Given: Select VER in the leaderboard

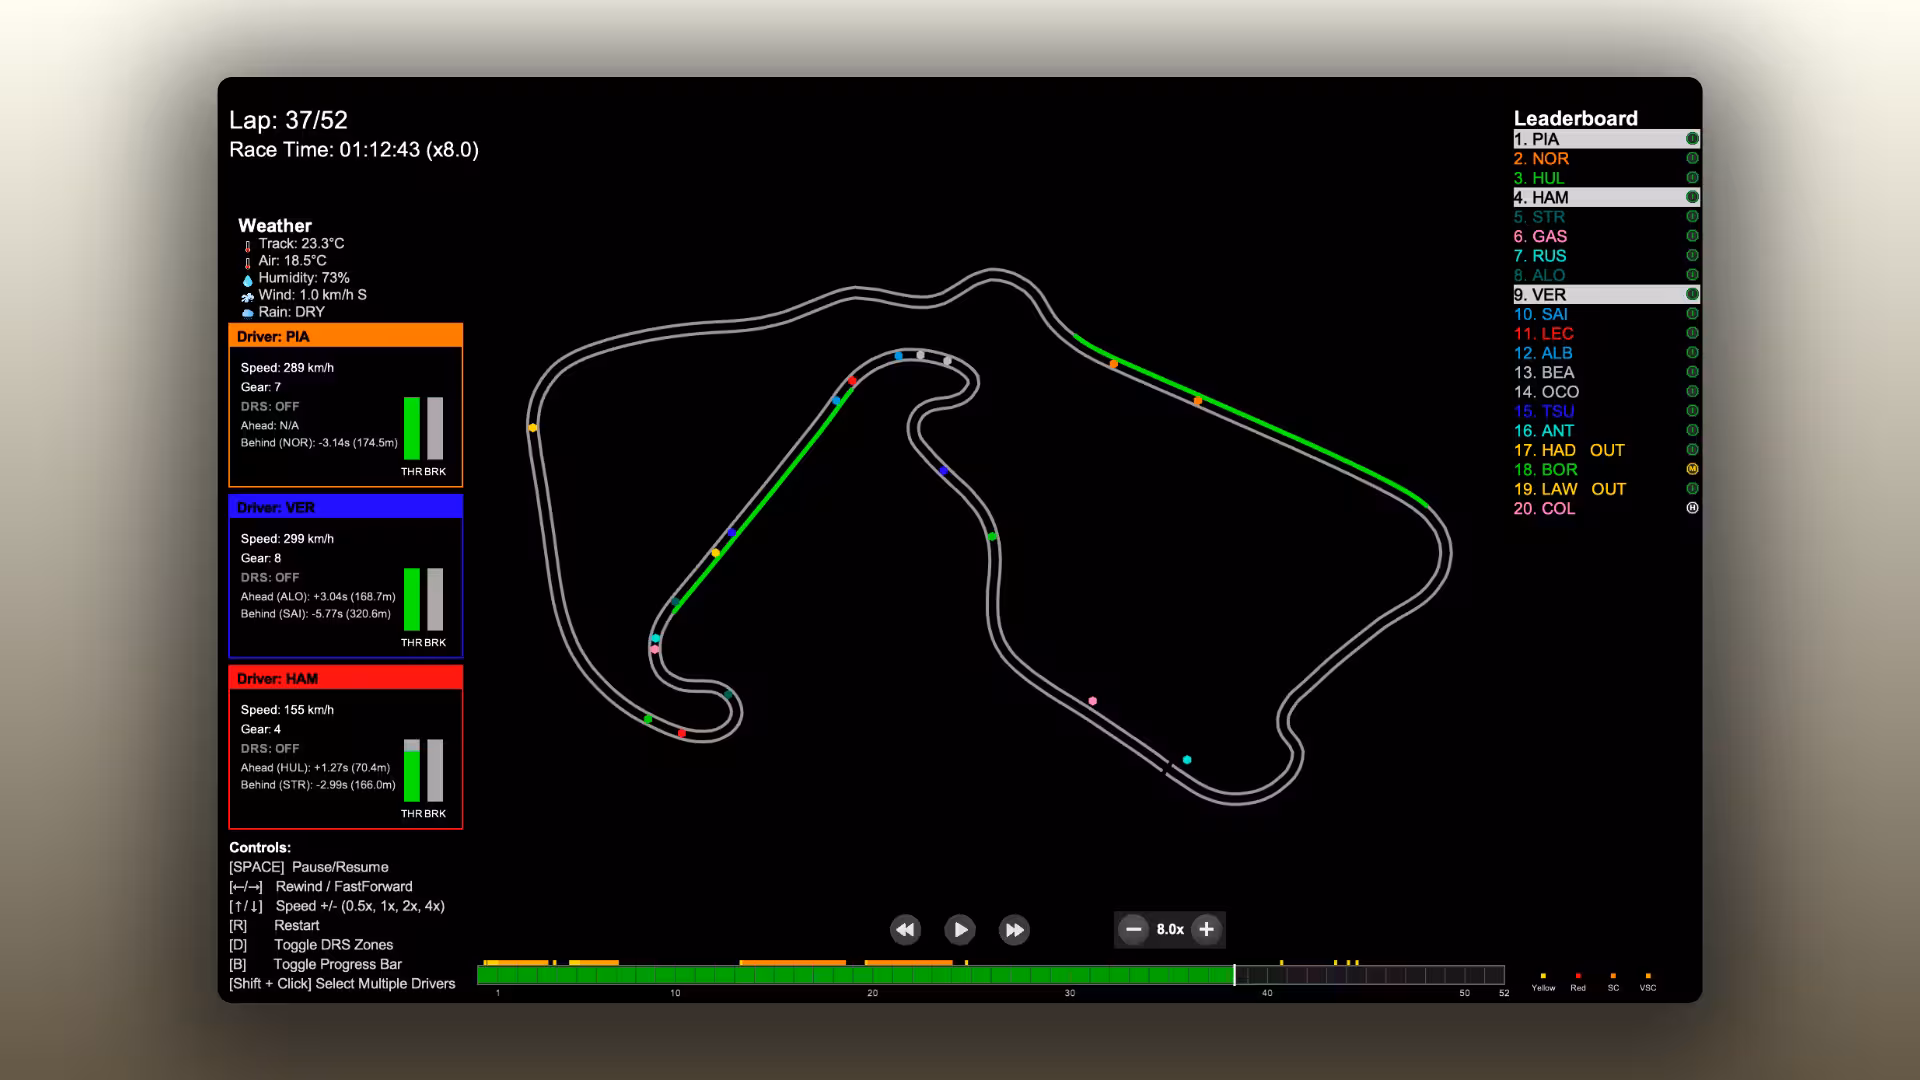Looking at the screenshot, I should tap(1606, 294).
